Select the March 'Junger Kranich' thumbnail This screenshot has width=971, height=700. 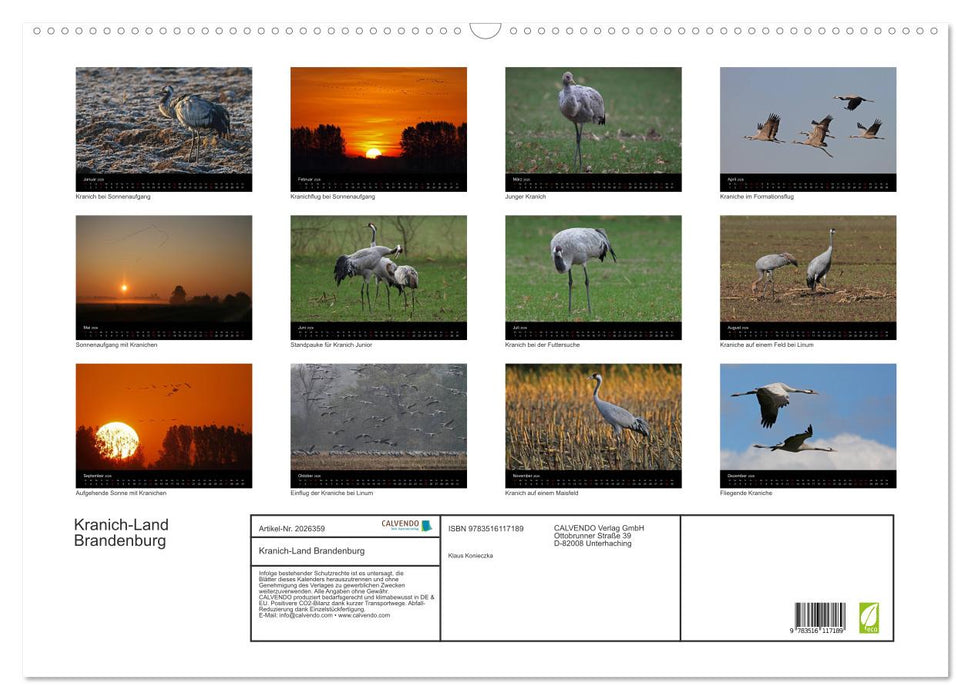click(593, 128)
